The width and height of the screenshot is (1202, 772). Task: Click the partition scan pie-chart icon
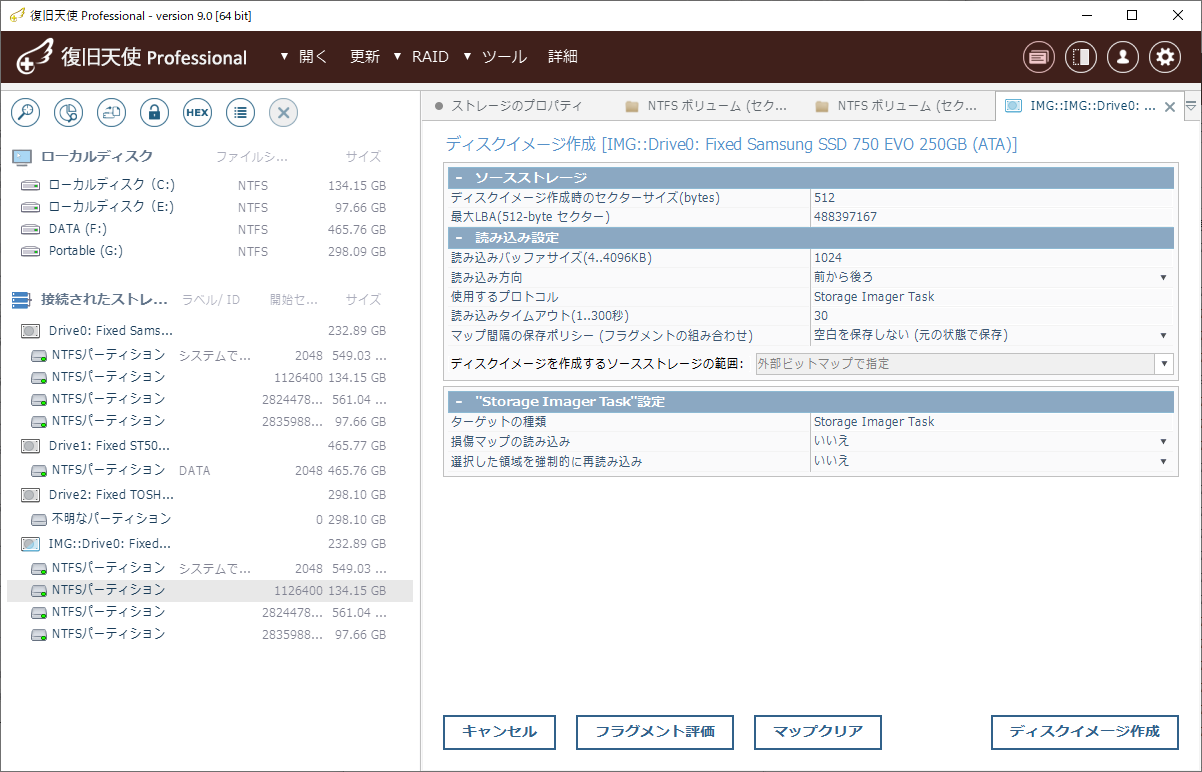tap(68, 113)
